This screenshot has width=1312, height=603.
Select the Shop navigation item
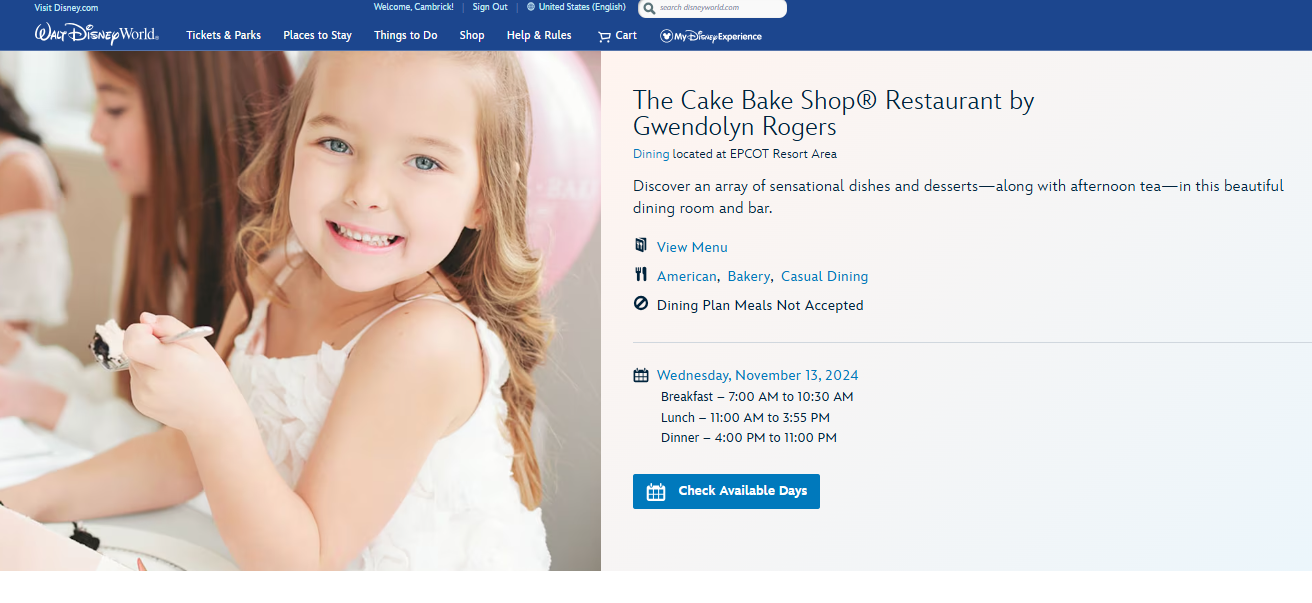tap(472, 35)
